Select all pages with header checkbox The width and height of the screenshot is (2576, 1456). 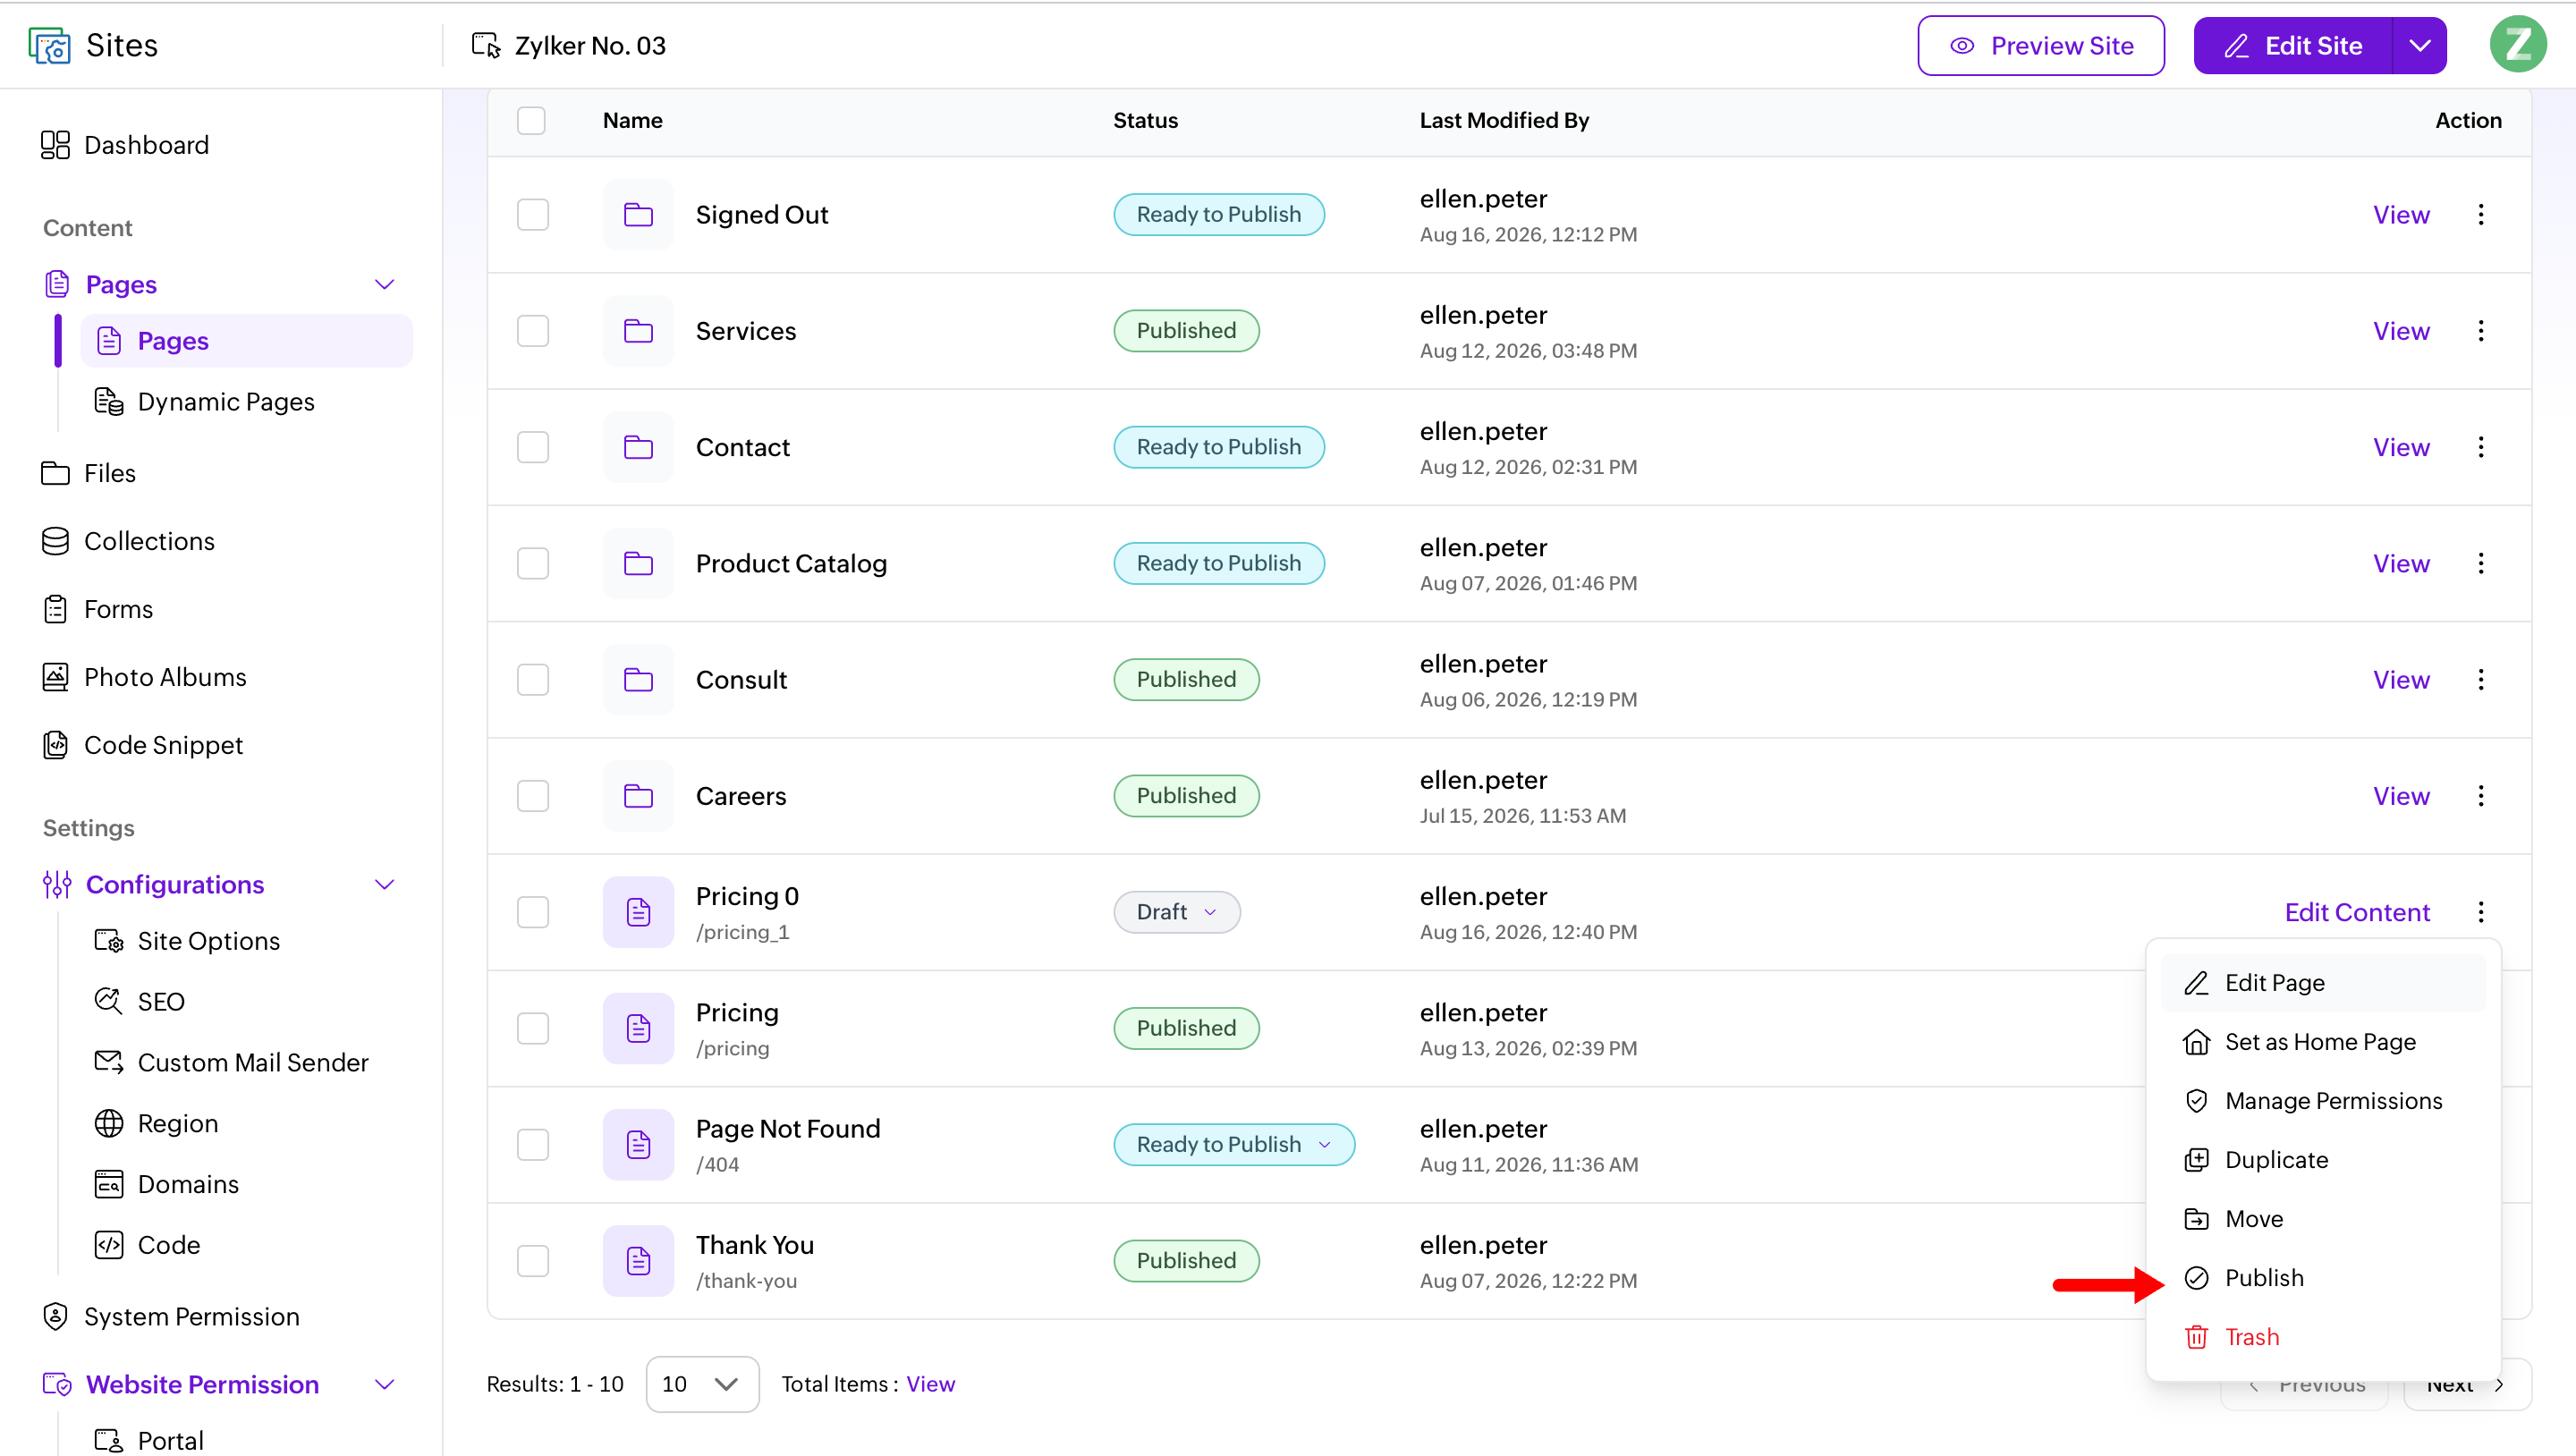pyautogui.click(x=531, y=120)
